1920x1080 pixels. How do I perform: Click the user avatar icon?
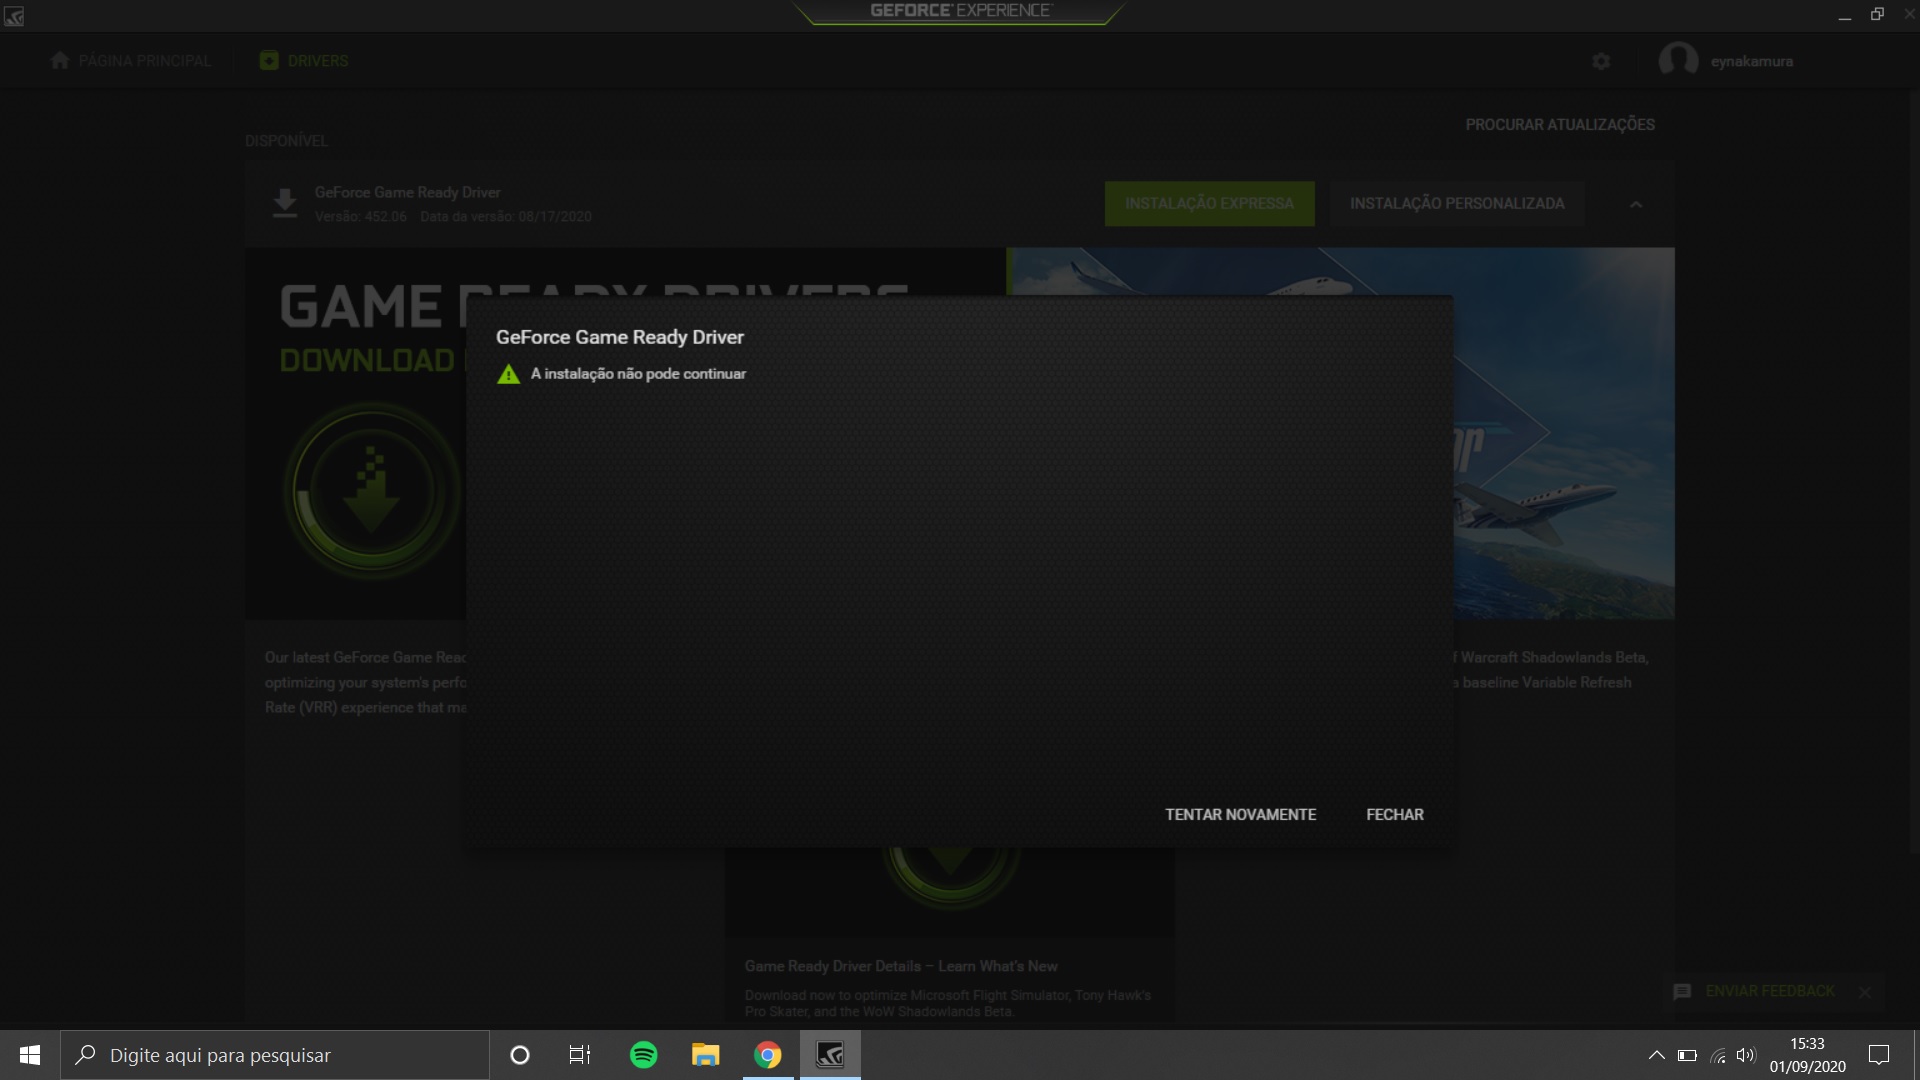[x=1678, y=60]
